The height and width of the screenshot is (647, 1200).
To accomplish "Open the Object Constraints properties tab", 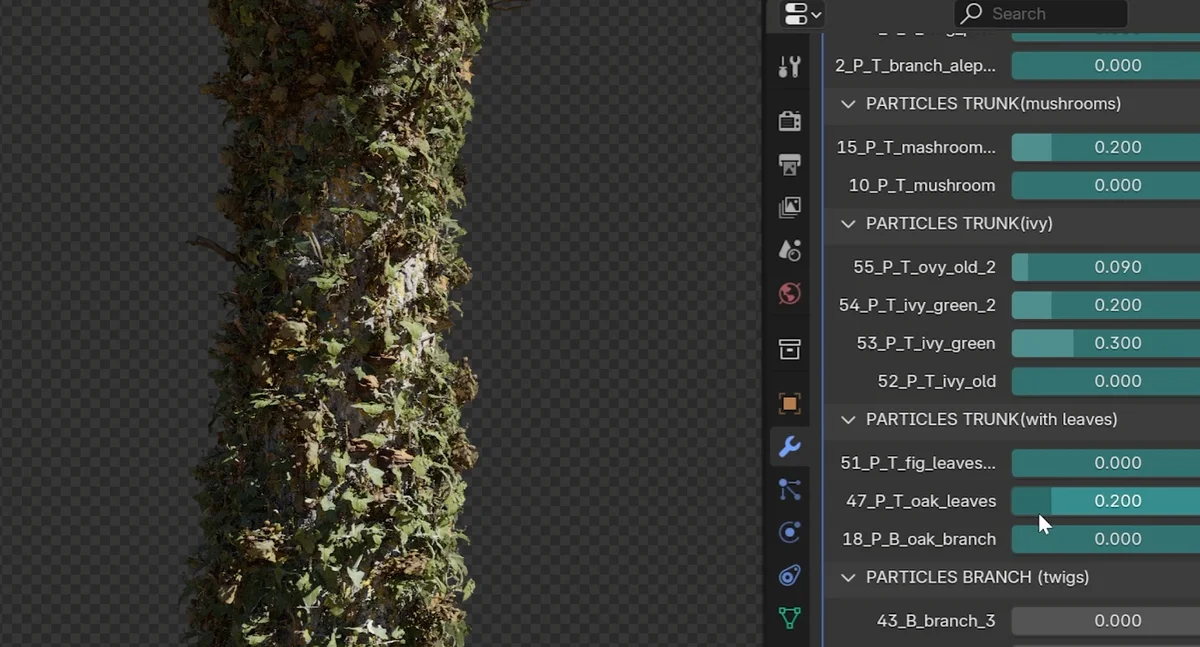I will (x=790, y=575).
